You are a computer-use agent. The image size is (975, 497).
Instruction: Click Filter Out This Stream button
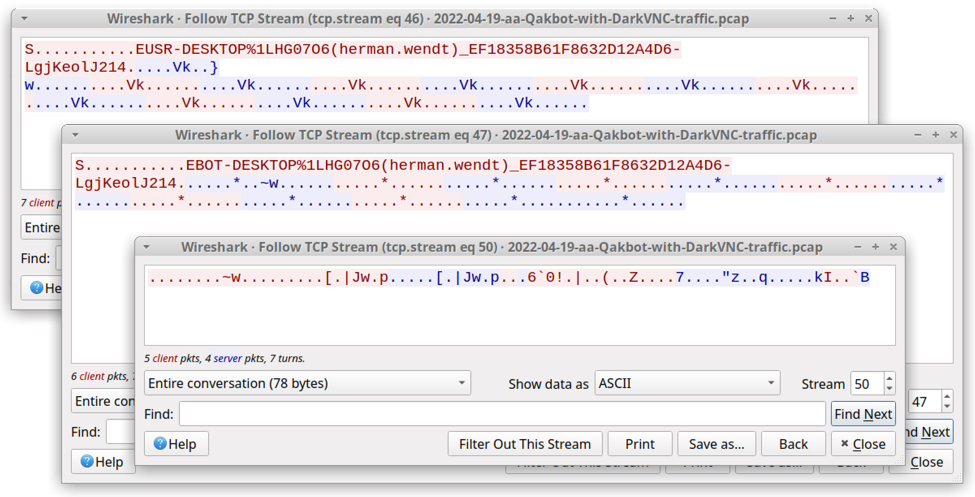(x=525, y=444)
